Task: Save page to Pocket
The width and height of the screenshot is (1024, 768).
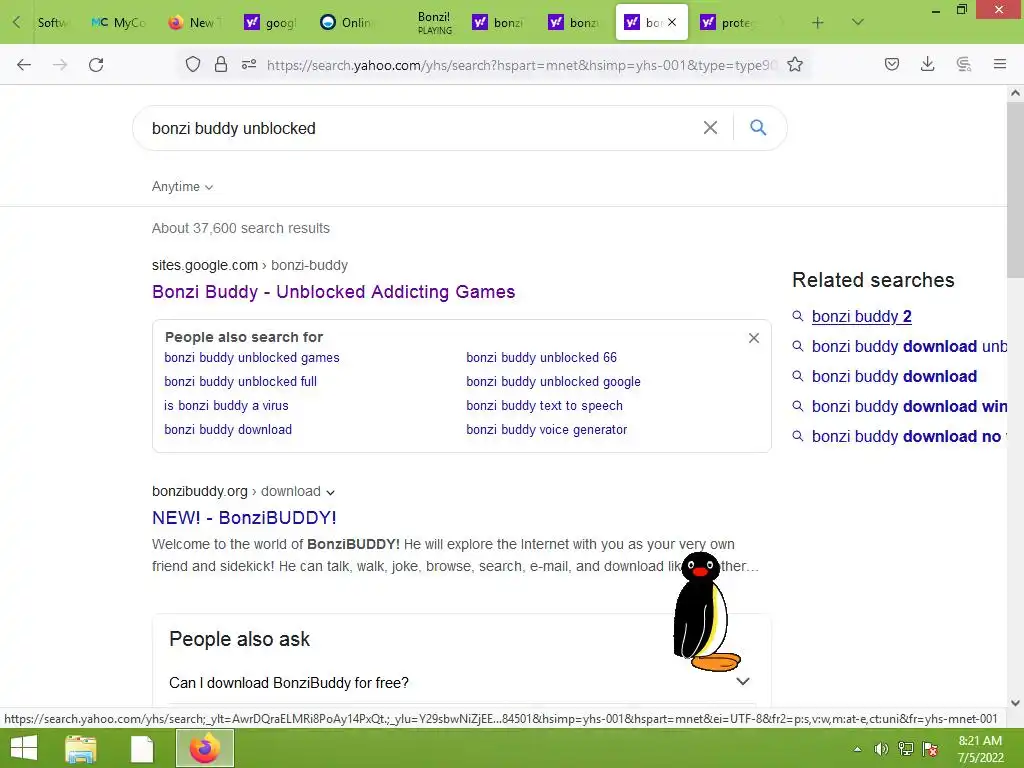Action: point(892,64)
